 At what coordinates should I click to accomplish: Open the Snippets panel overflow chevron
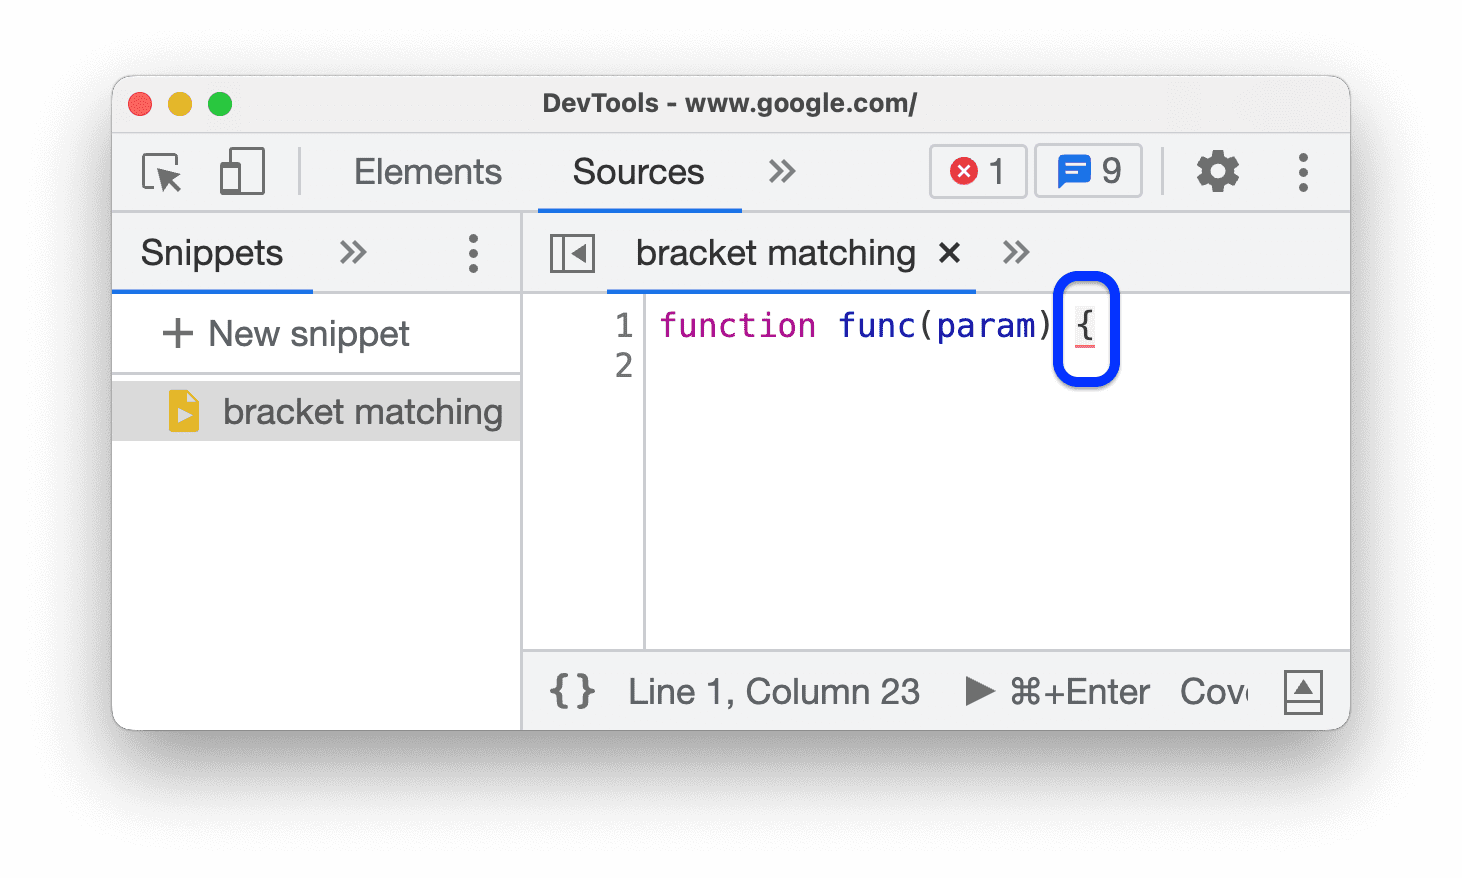click(x=352, y=253)
